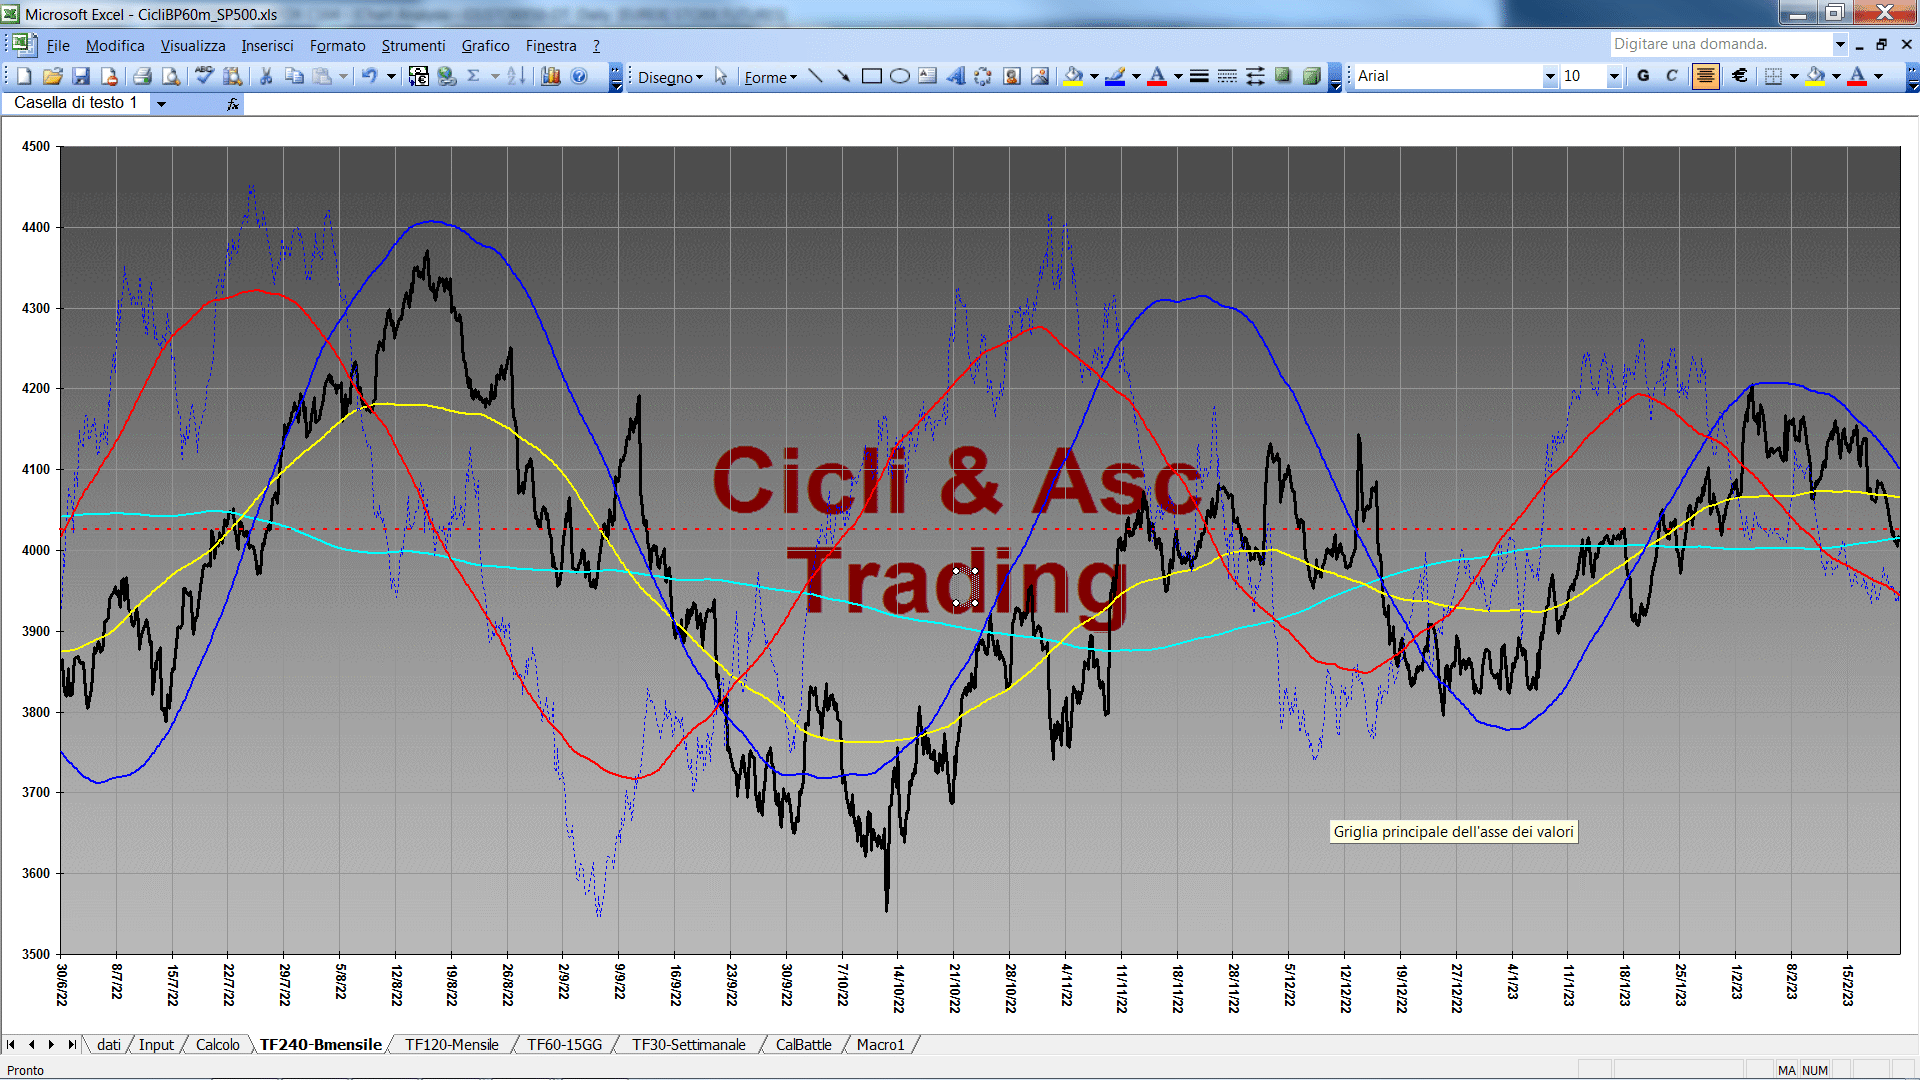Click the Name Box showing Casella di testo 1
Screen dimensions: 1920x1080
76,103
